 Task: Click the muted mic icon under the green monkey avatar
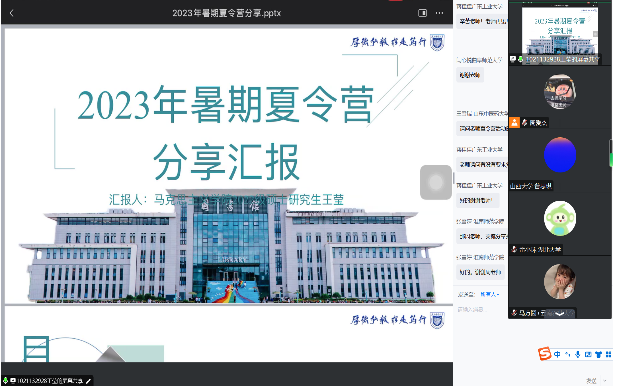(x=514, y=249)
